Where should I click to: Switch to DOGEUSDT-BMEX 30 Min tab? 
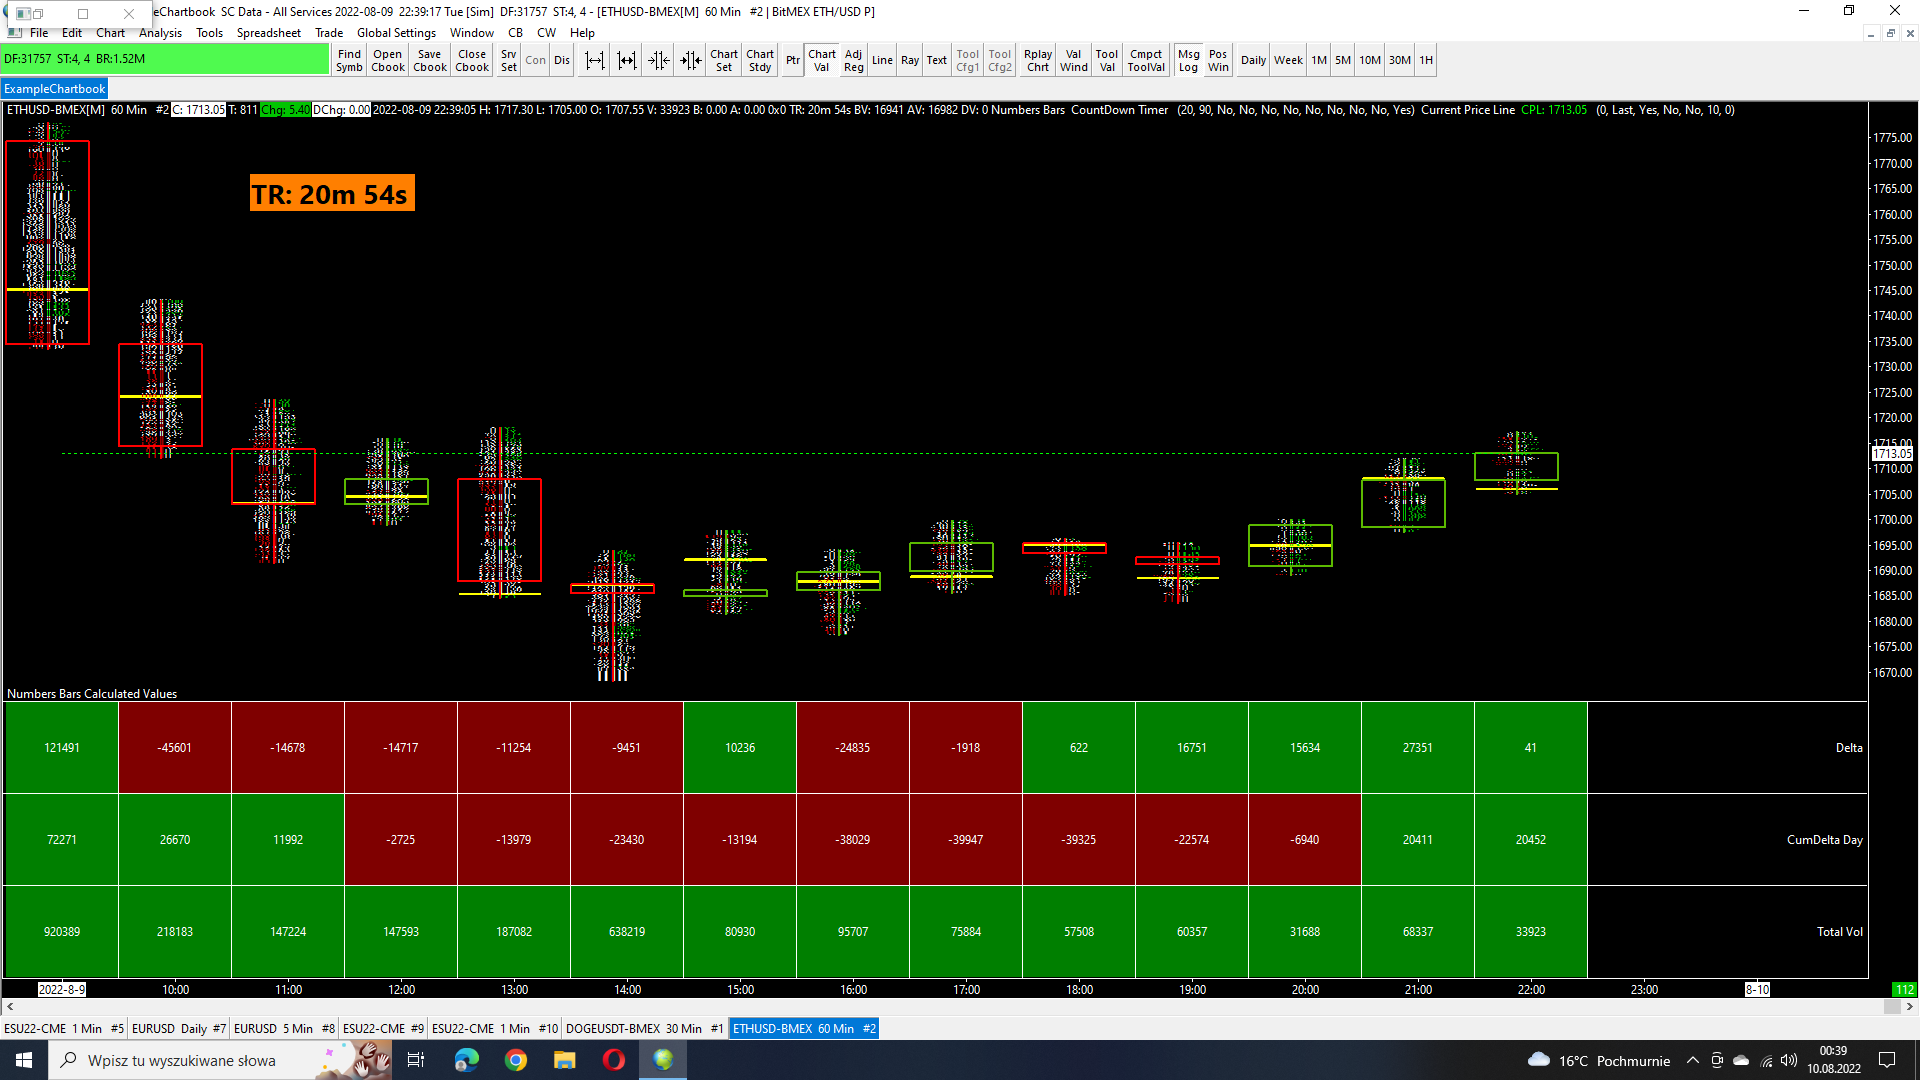tap(643, 1029)
